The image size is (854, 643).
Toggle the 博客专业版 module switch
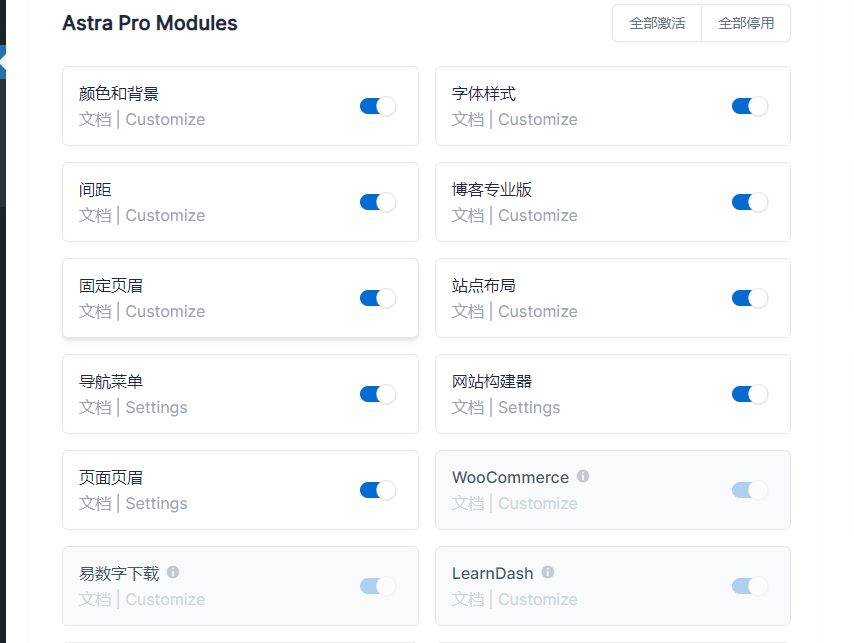click(x=750, y=202)
